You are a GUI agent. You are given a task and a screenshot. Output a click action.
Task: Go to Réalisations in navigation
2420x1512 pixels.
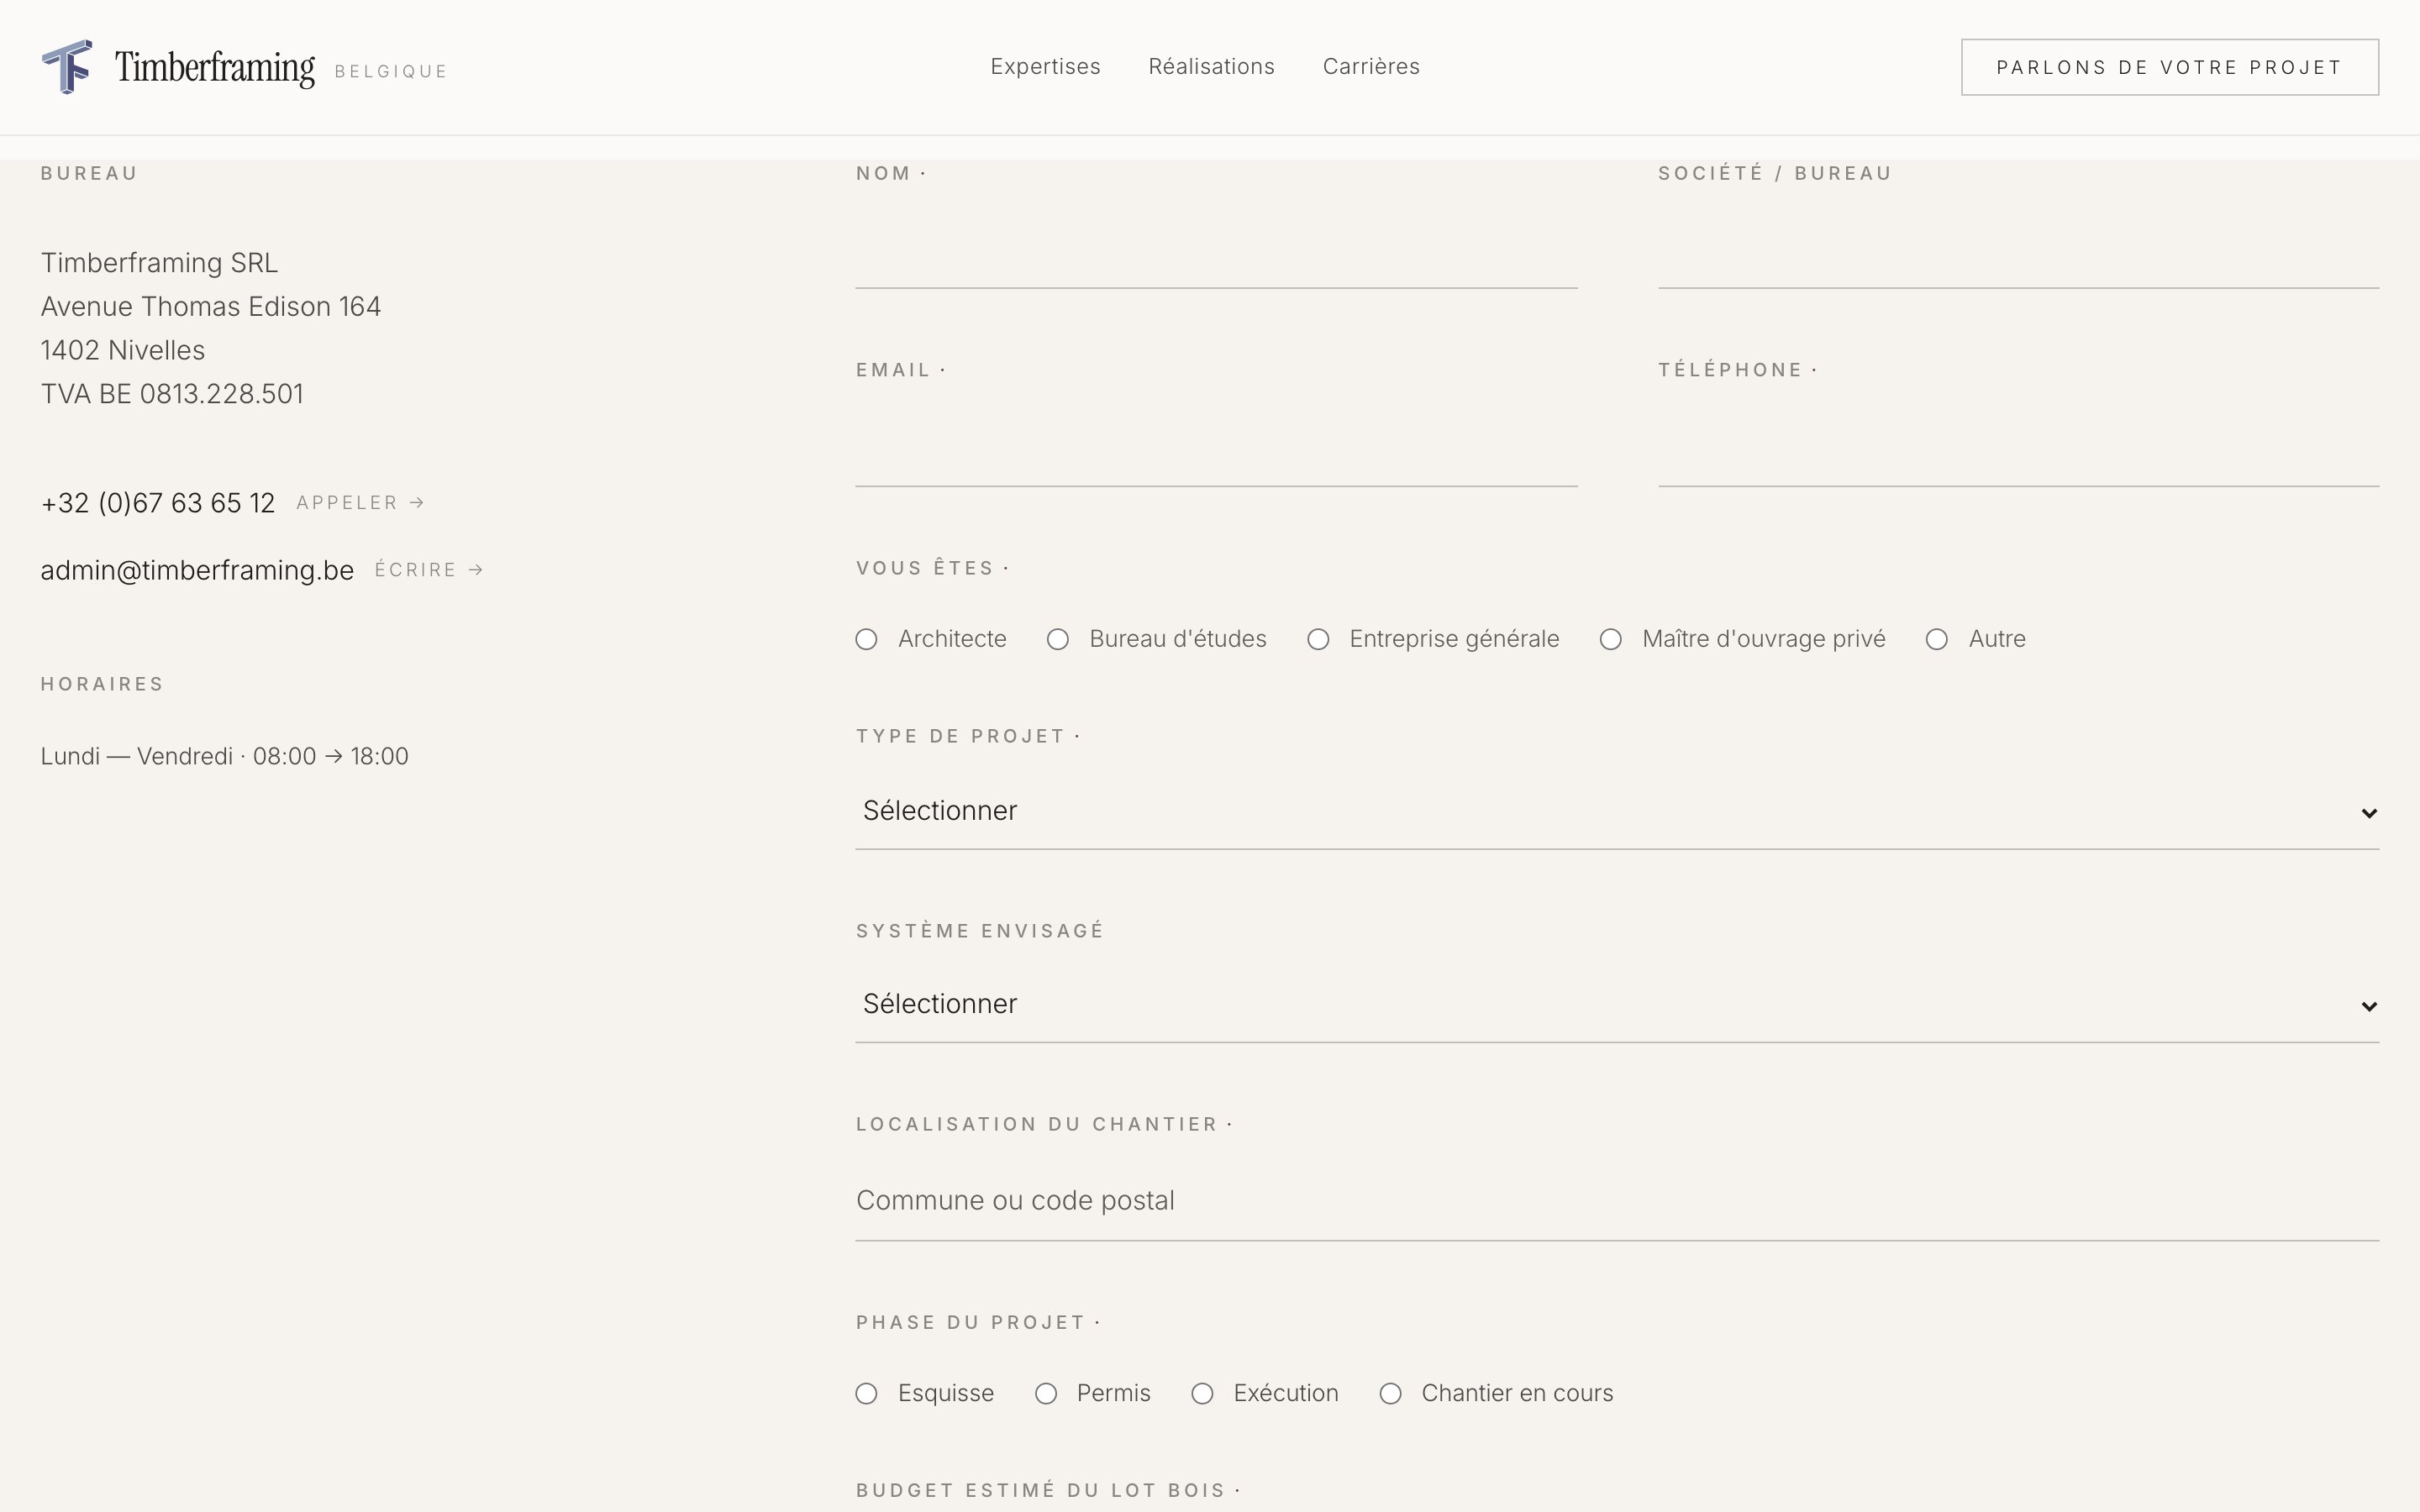click(x=1211, y=67)
